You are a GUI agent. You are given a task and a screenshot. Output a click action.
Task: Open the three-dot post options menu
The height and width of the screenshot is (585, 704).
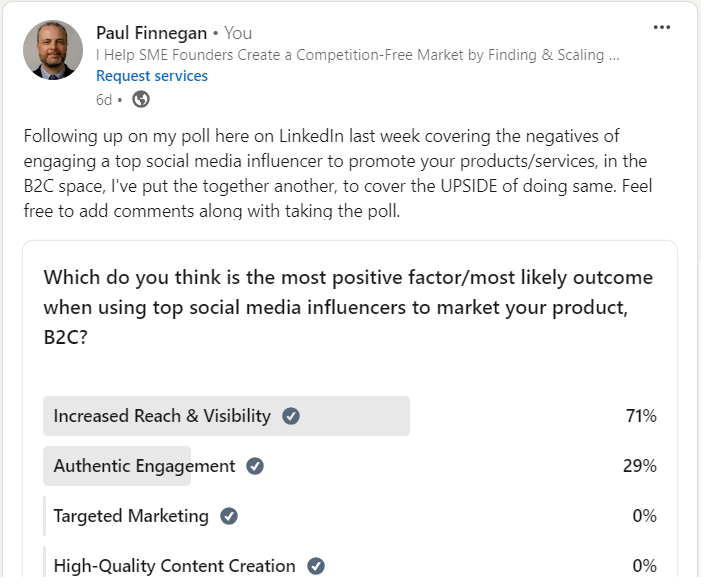tap(662, 27)
